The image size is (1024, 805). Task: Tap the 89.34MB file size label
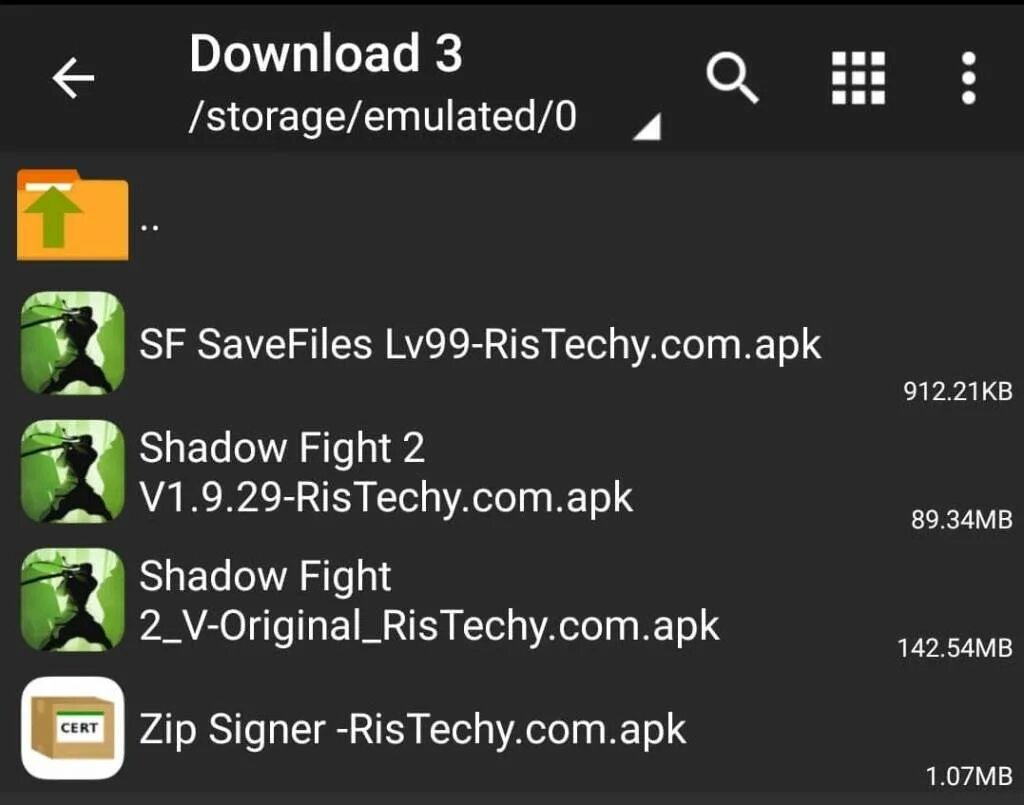[x=961, y=520]
